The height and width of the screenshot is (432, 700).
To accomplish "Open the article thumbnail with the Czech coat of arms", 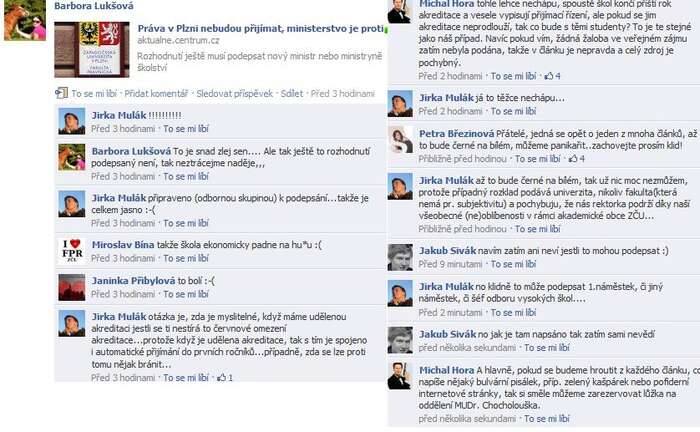I will (92, 50).
